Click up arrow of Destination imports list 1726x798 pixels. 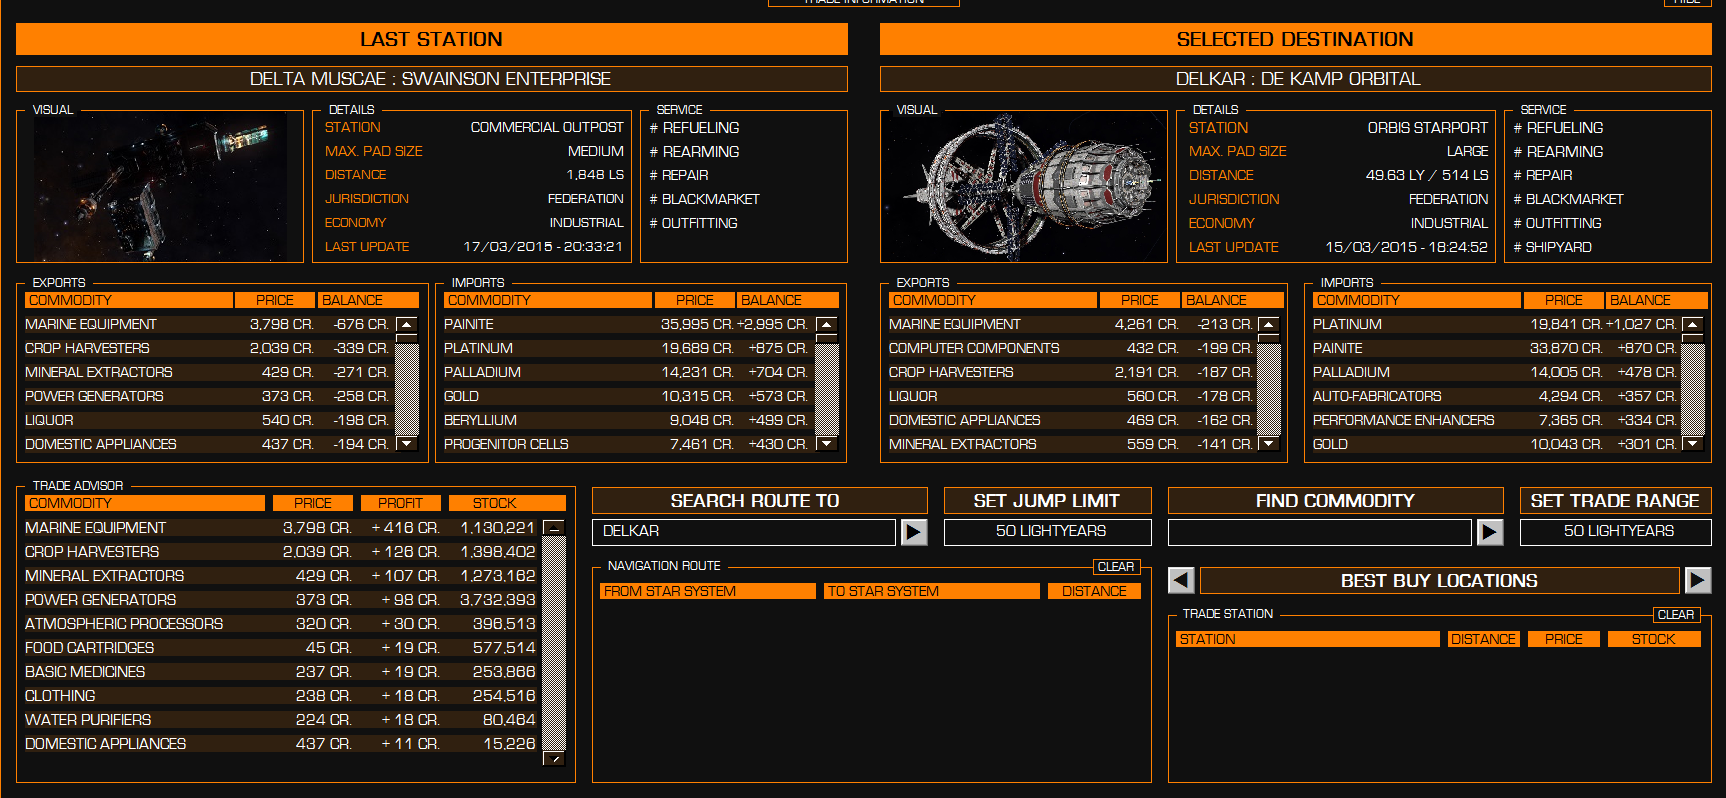(x=1693, y=324)
